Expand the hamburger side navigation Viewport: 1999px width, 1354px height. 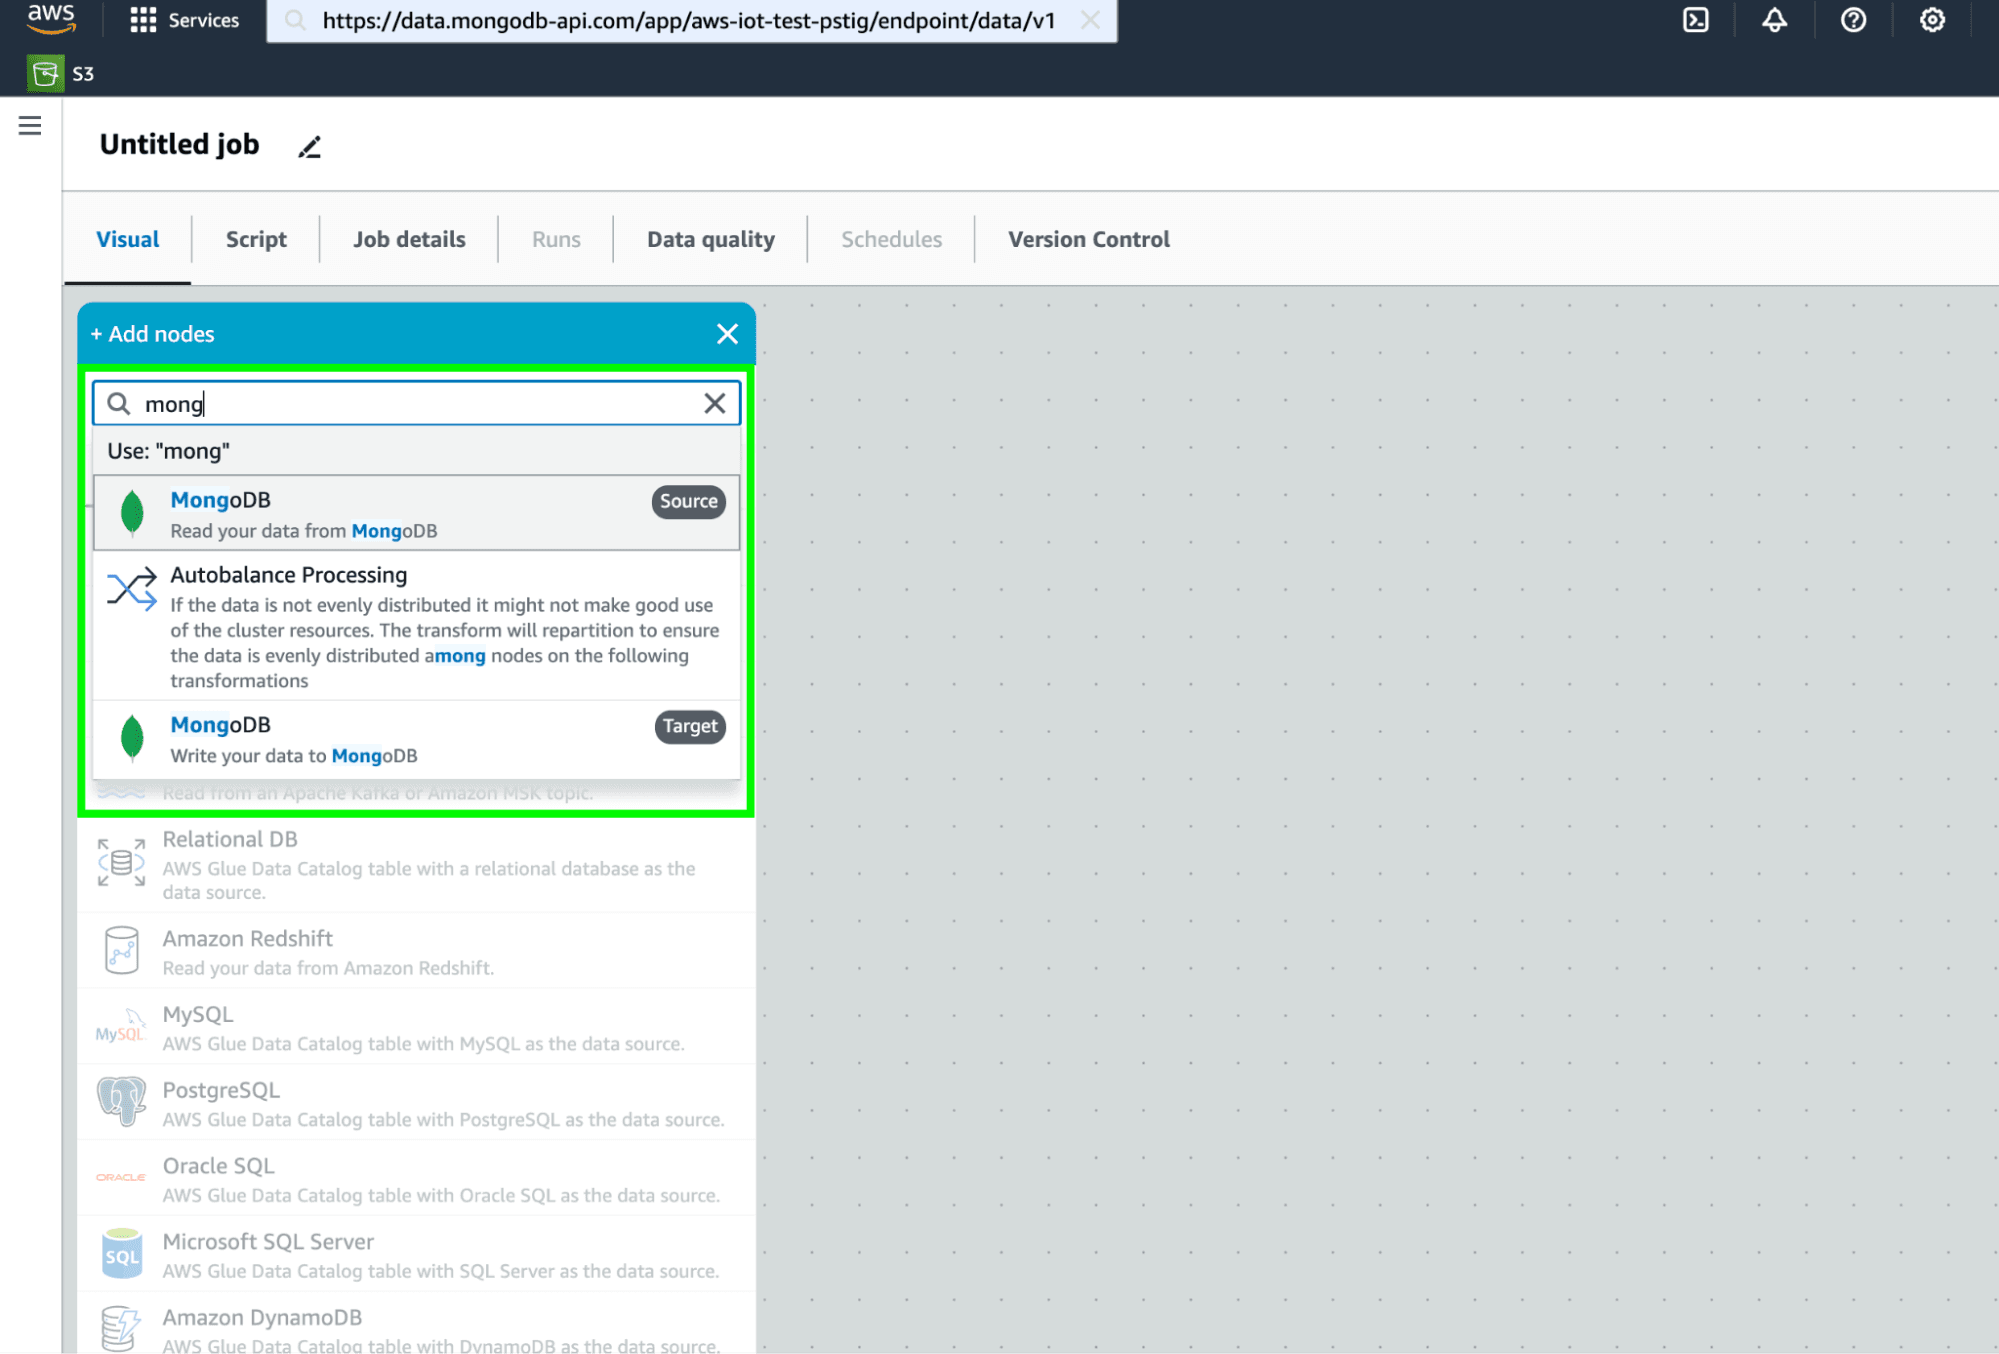pos(30,126)
